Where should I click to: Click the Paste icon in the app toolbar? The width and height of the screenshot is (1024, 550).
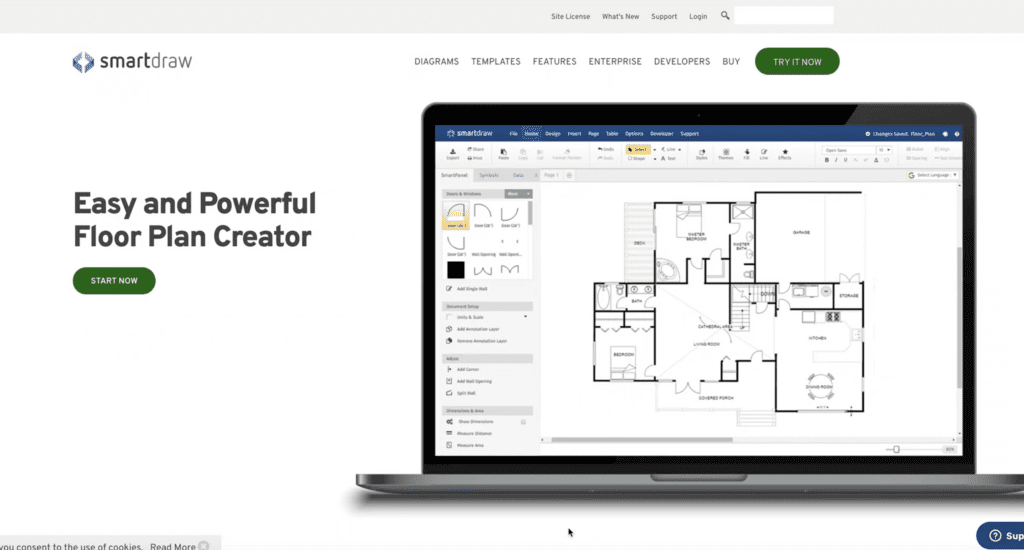tap(504, 154)
